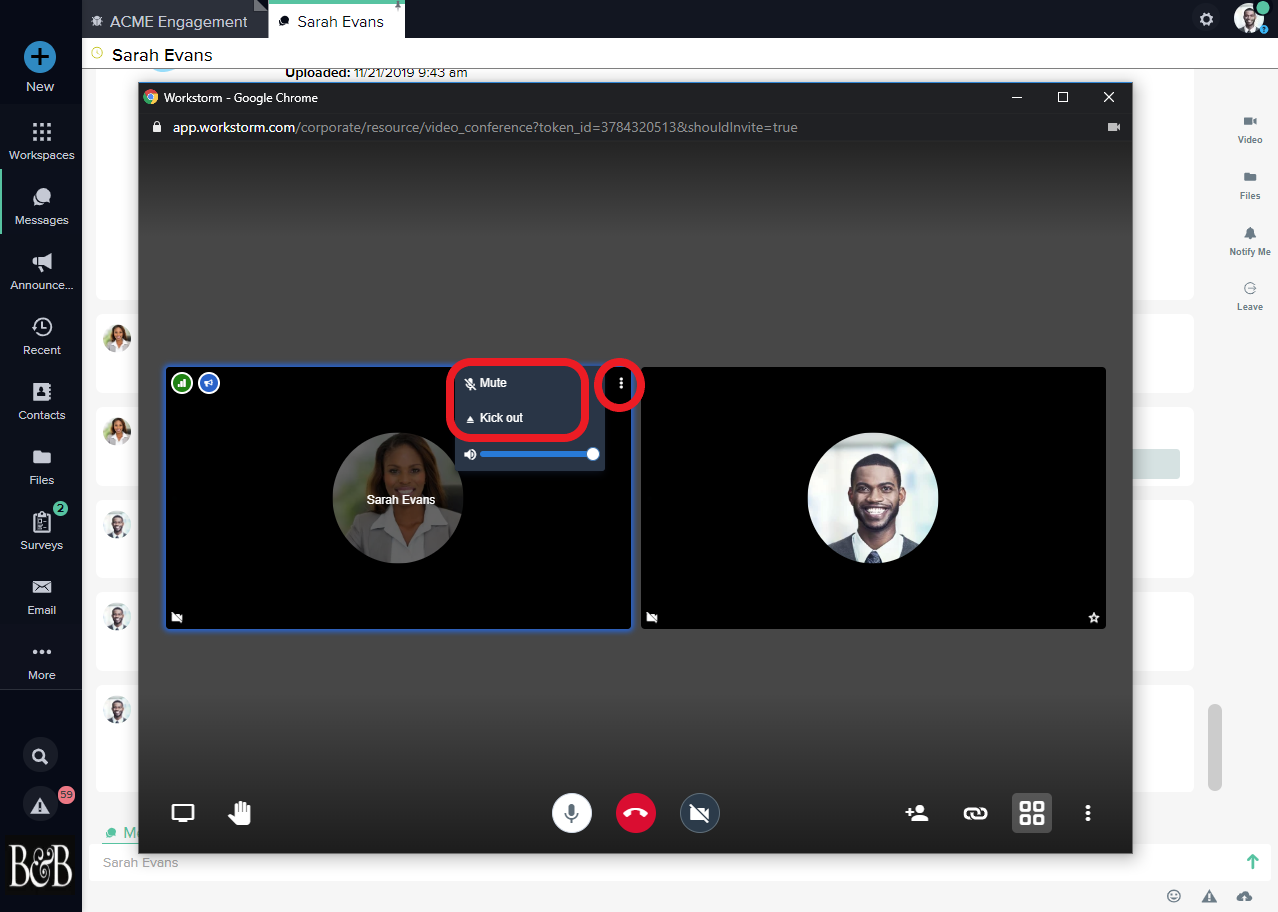Invite people to the call
Image resolution: width=1278 pixels, height=912 pixels.
coord(916,813)
